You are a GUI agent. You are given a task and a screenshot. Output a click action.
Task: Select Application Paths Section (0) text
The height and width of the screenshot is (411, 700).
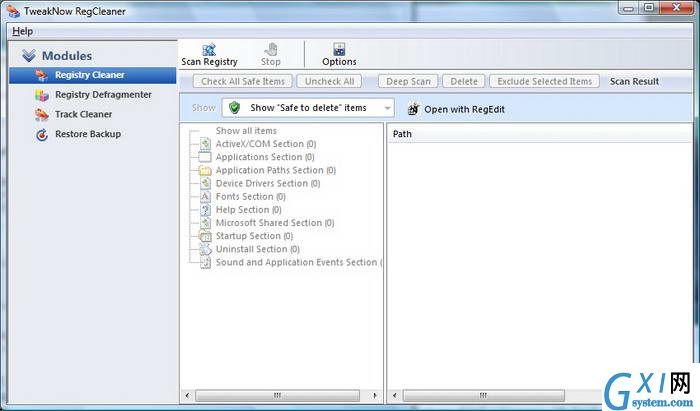[275, 170]
